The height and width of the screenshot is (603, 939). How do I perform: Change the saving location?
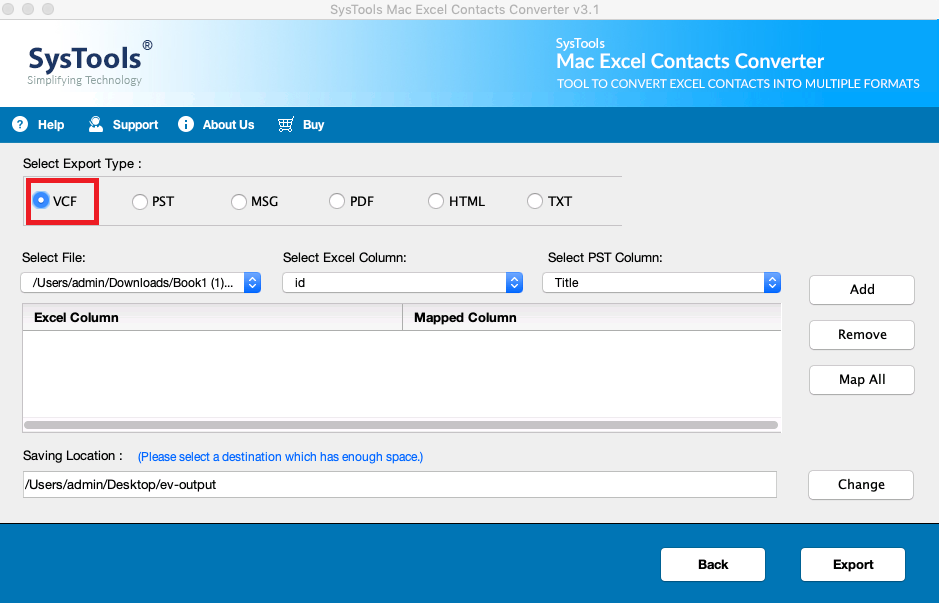click(x=861, y=484)
